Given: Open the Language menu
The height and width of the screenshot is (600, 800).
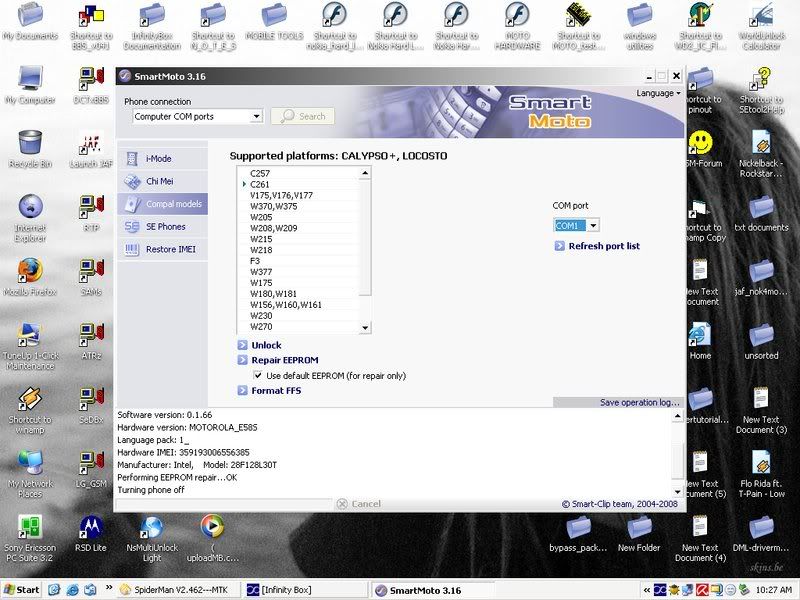Looking at the screenshot, I should coord(658,93).
